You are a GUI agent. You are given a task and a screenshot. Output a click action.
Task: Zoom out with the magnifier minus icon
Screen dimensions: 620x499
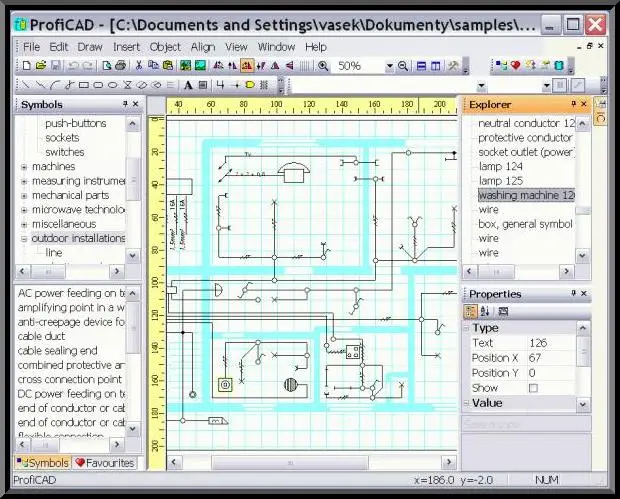click(x=403, y=66)
